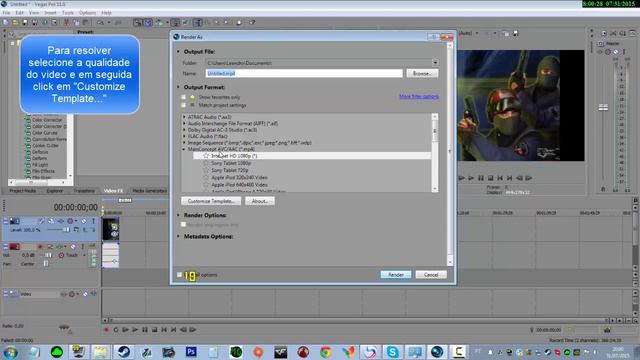Open Google Chrome from the taskbar
Viewport: 640px width, 360px height.
coord(325,352)
